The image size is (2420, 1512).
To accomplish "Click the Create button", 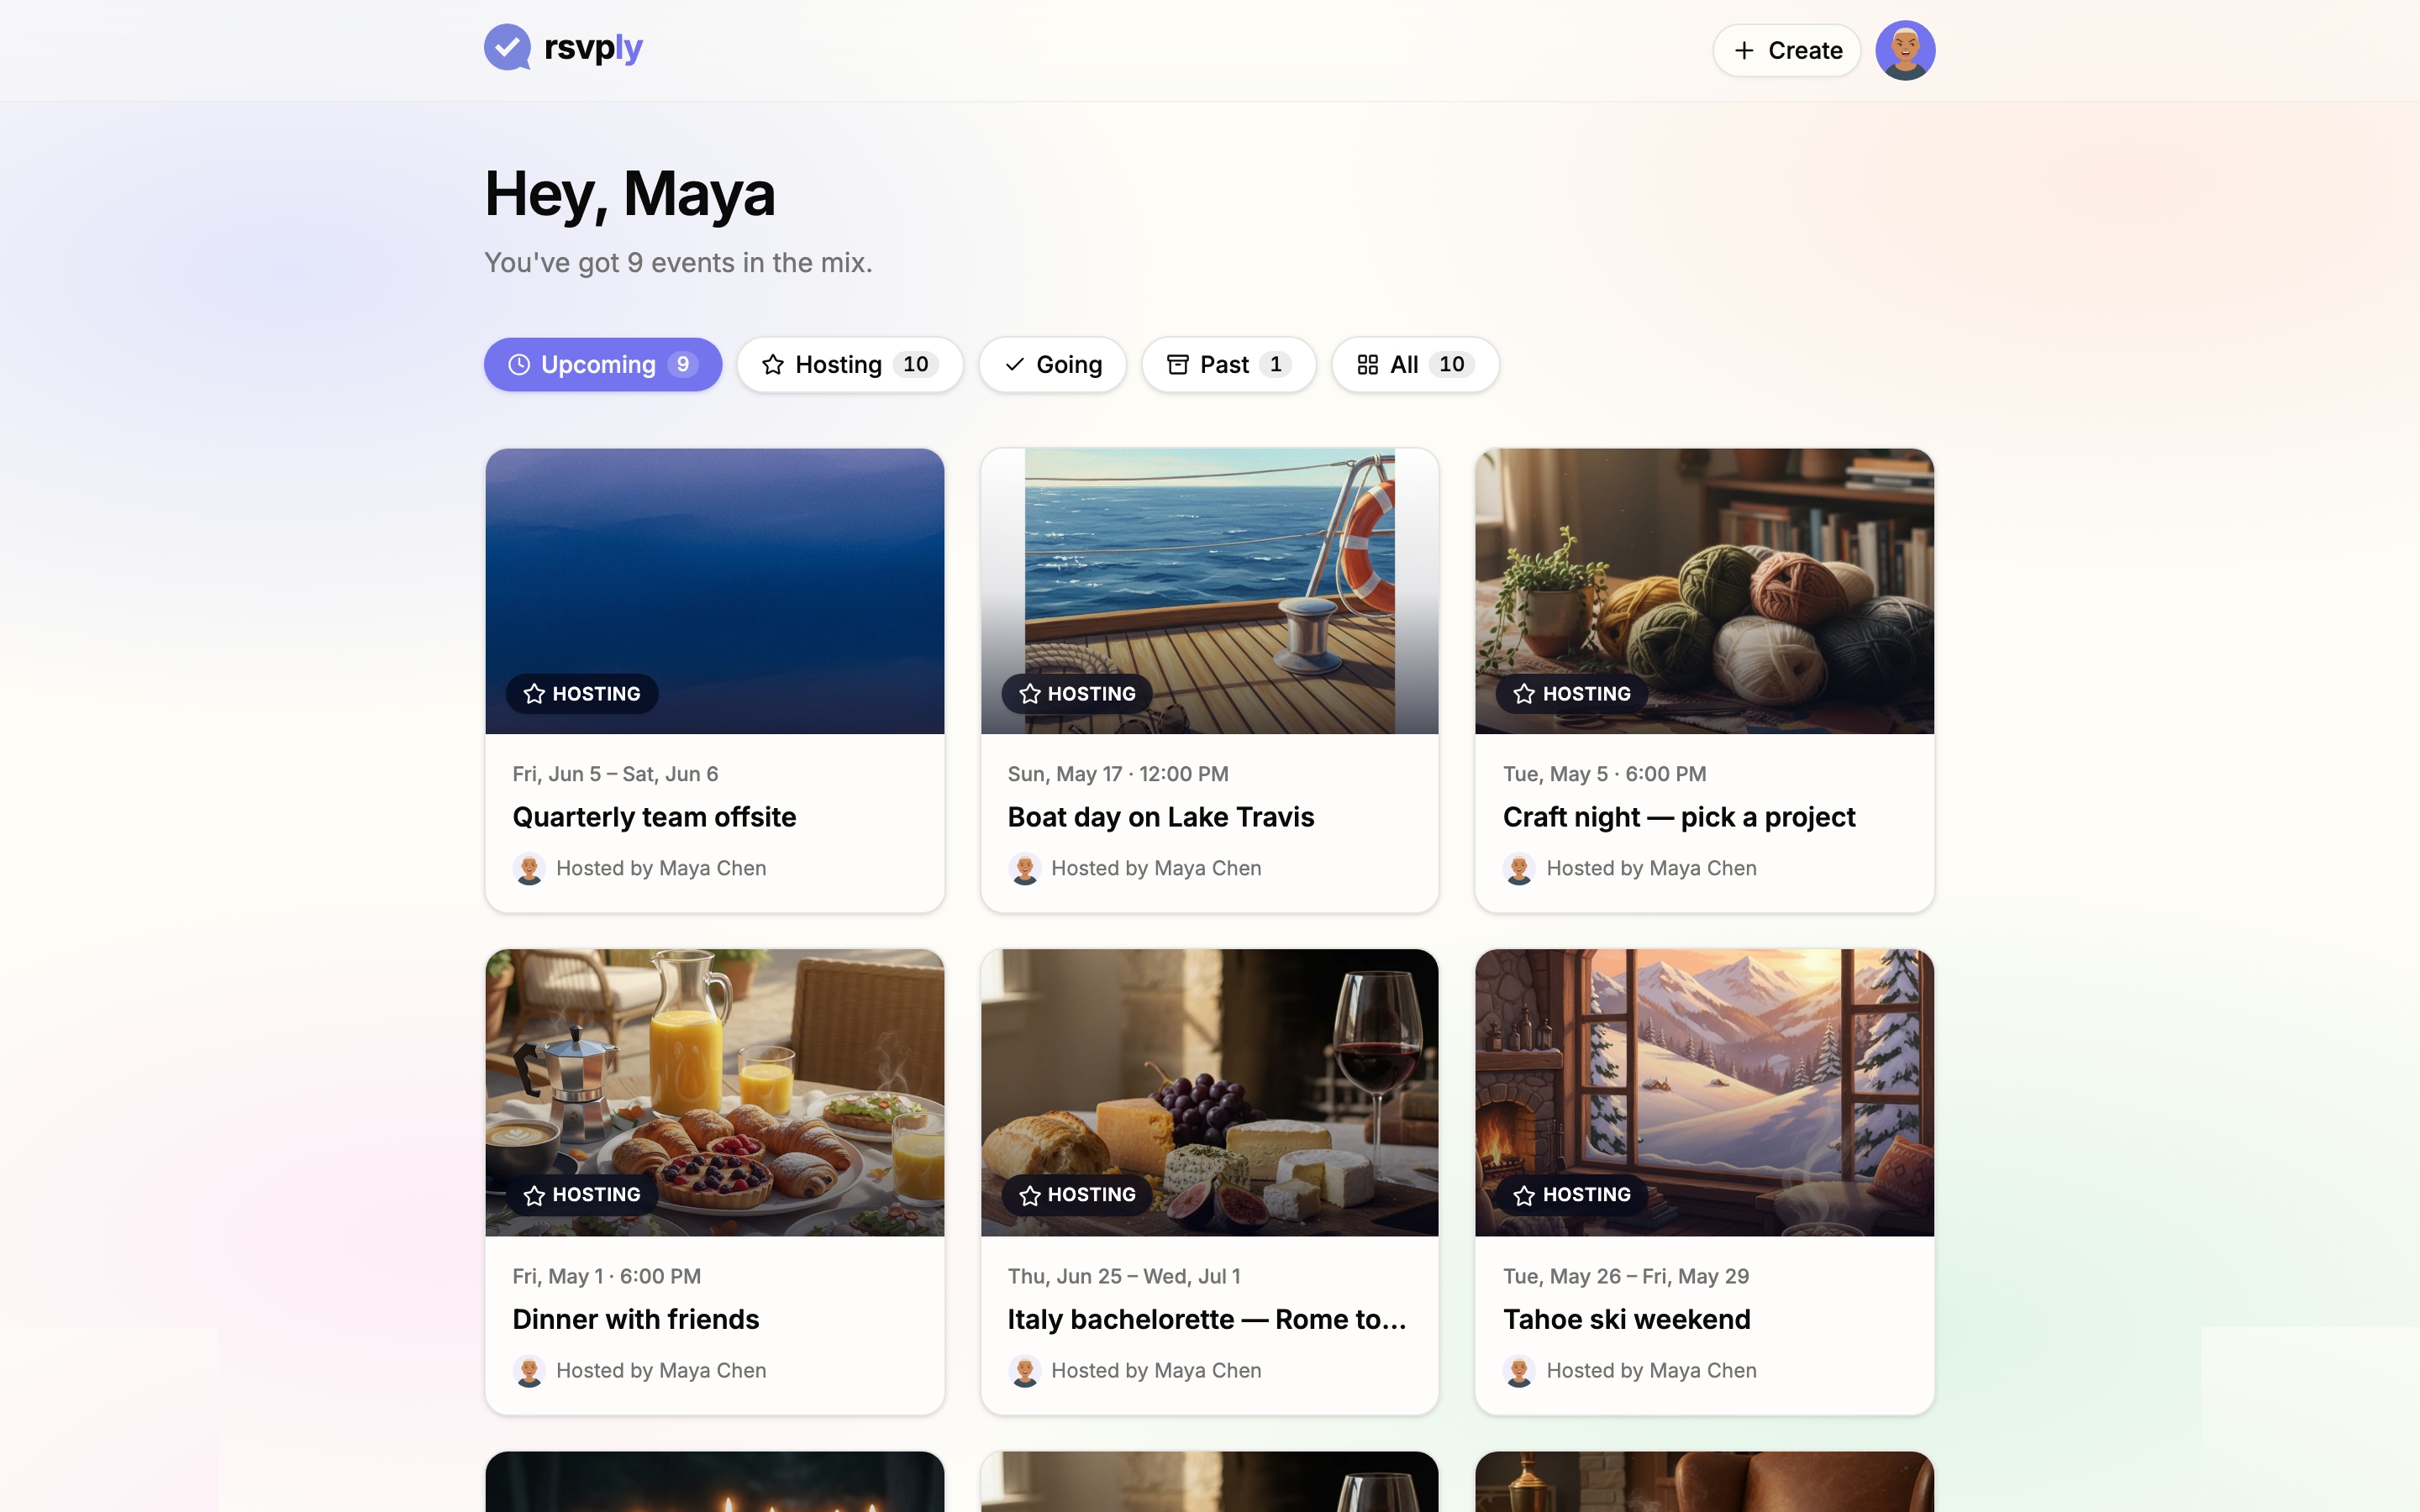I will point(1786,50).
